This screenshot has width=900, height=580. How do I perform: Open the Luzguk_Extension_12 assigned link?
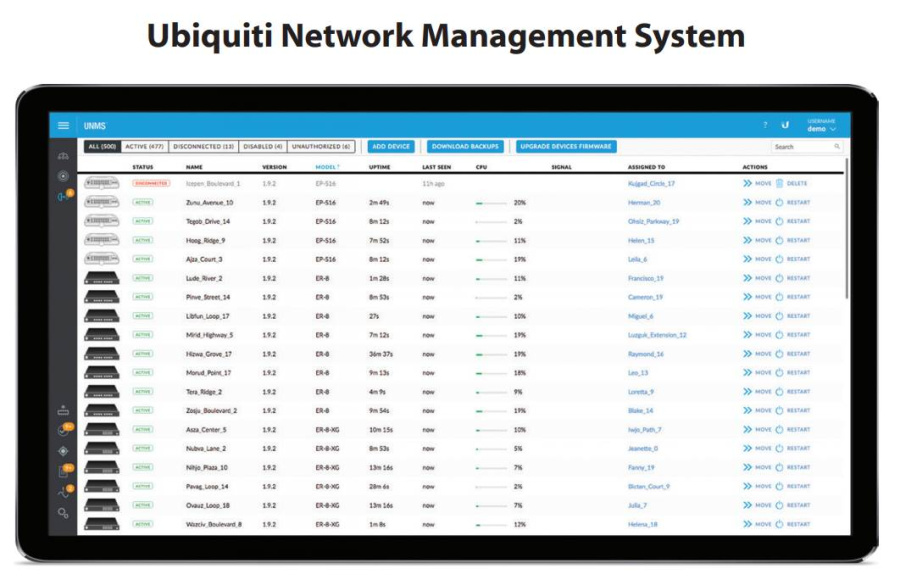pyautogui.click(x=657, y=335)
